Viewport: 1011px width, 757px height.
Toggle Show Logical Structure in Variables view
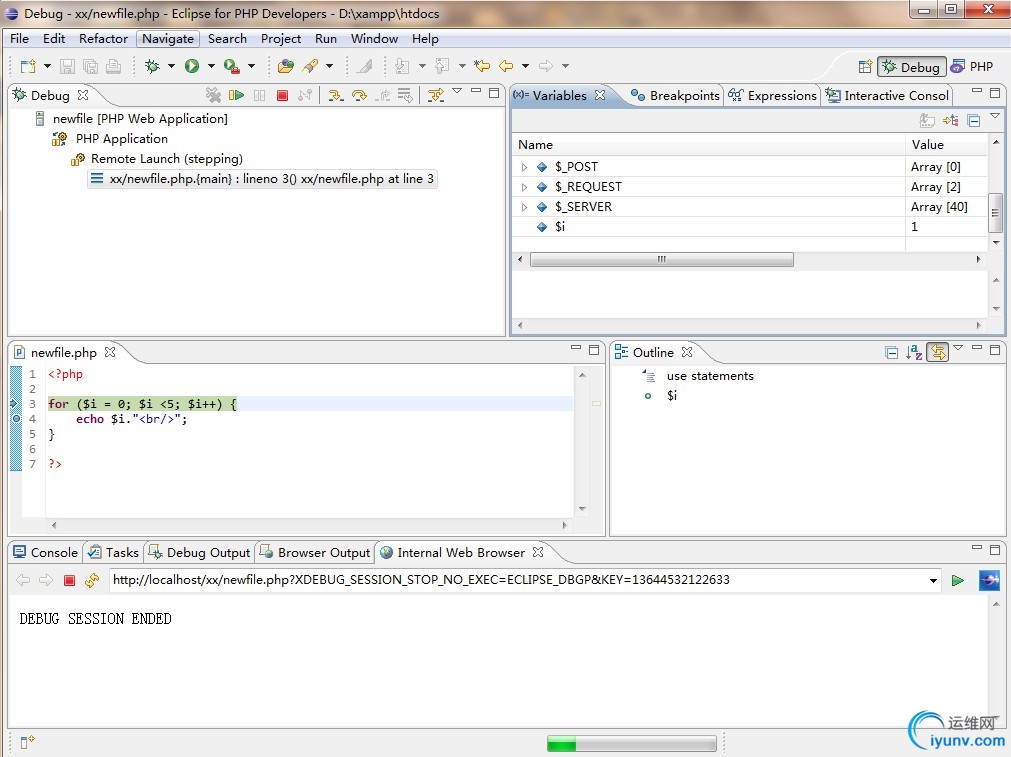click(951, 121)
